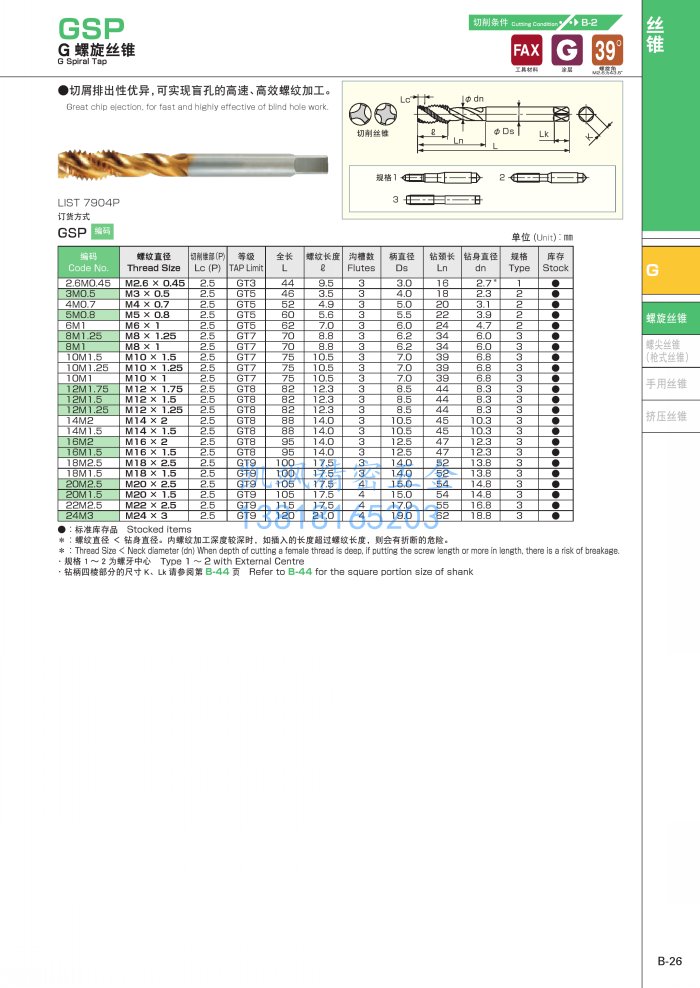Select the yellow G side tab
Viewport: 700px width, 988px height.
(x=670, y=270)
